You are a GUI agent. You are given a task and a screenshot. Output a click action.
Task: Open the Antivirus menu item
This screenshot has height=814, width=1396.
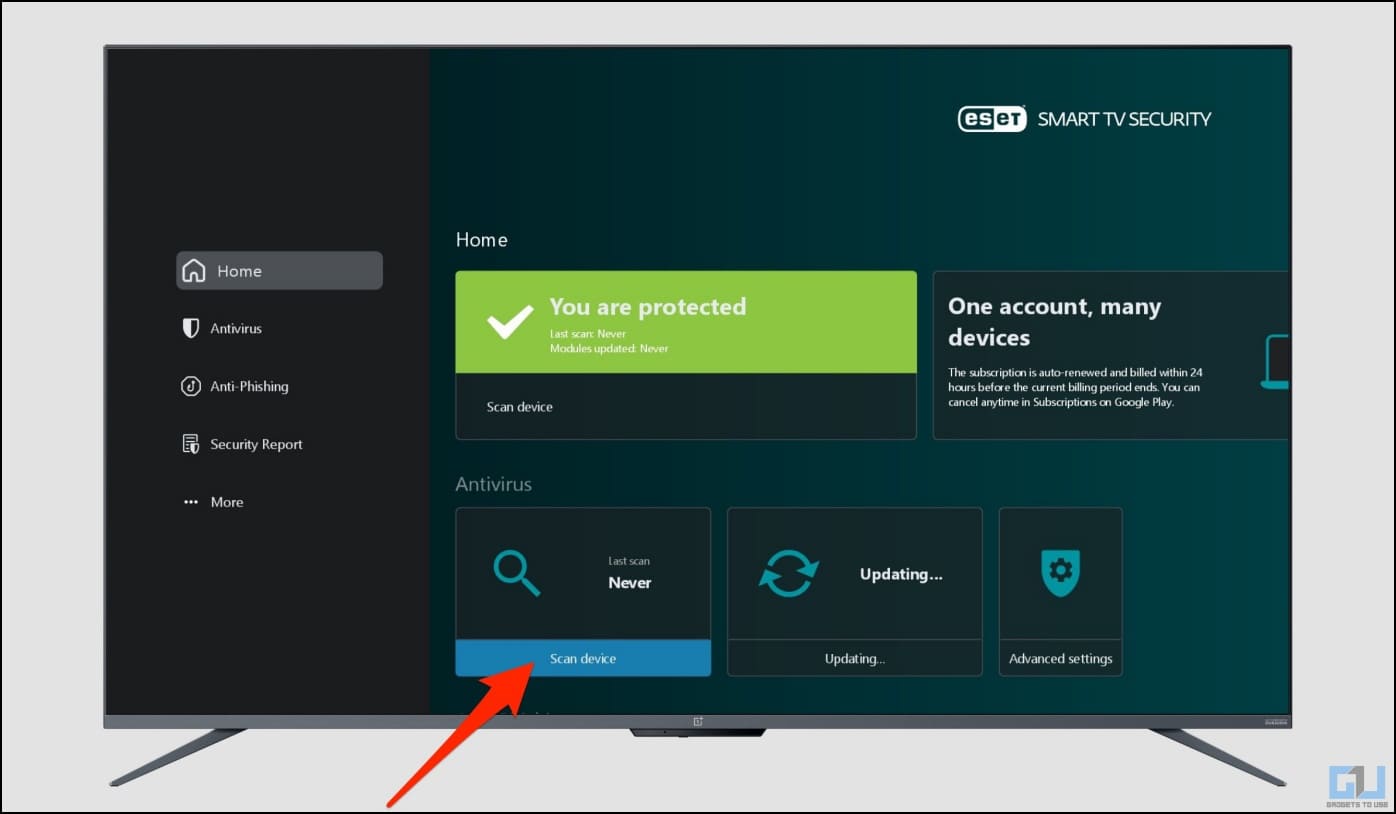[236, 328]
